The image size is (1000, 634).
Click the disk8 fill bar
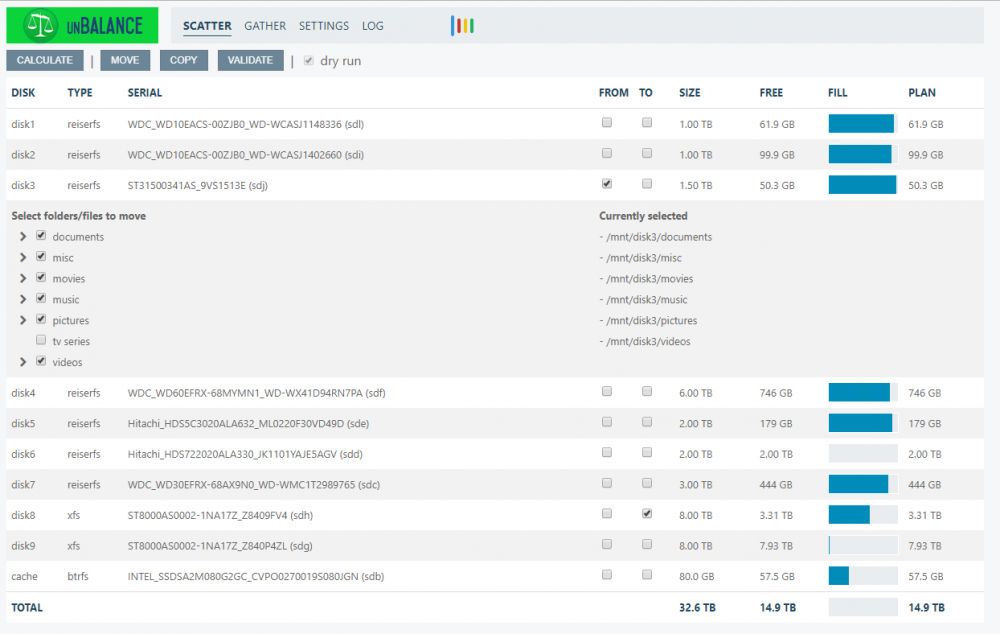tap(863, 515)
